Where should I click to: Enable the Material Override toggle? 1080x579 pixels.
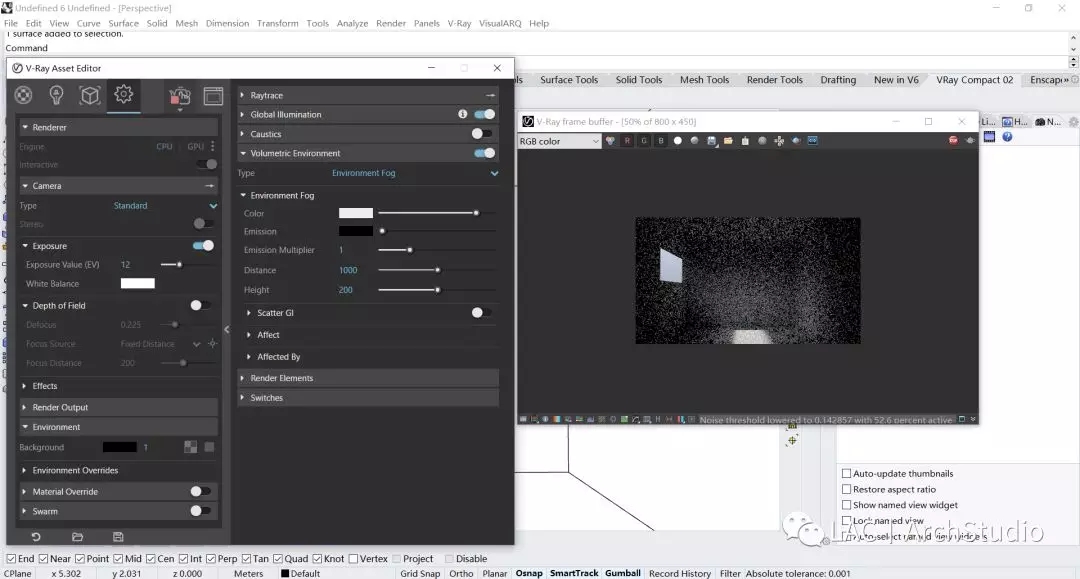[x=200, y=491]
